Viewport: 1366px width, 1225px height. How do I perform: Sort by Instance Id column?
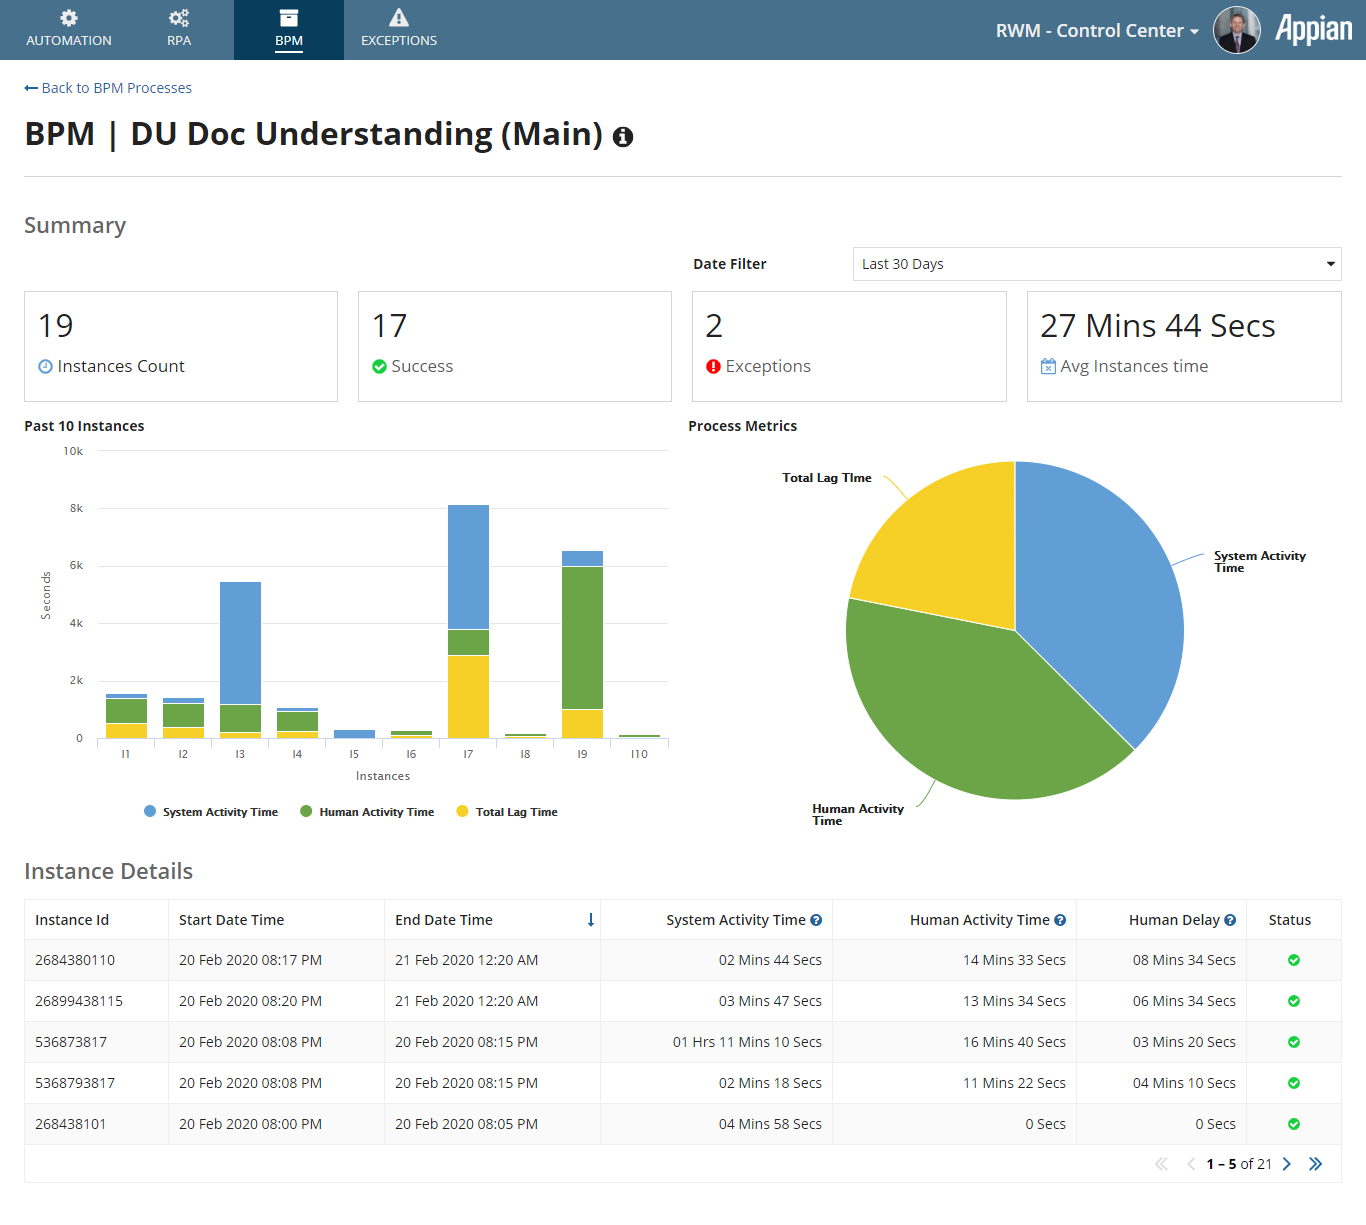pyautogui.click(x=72, y=920)
